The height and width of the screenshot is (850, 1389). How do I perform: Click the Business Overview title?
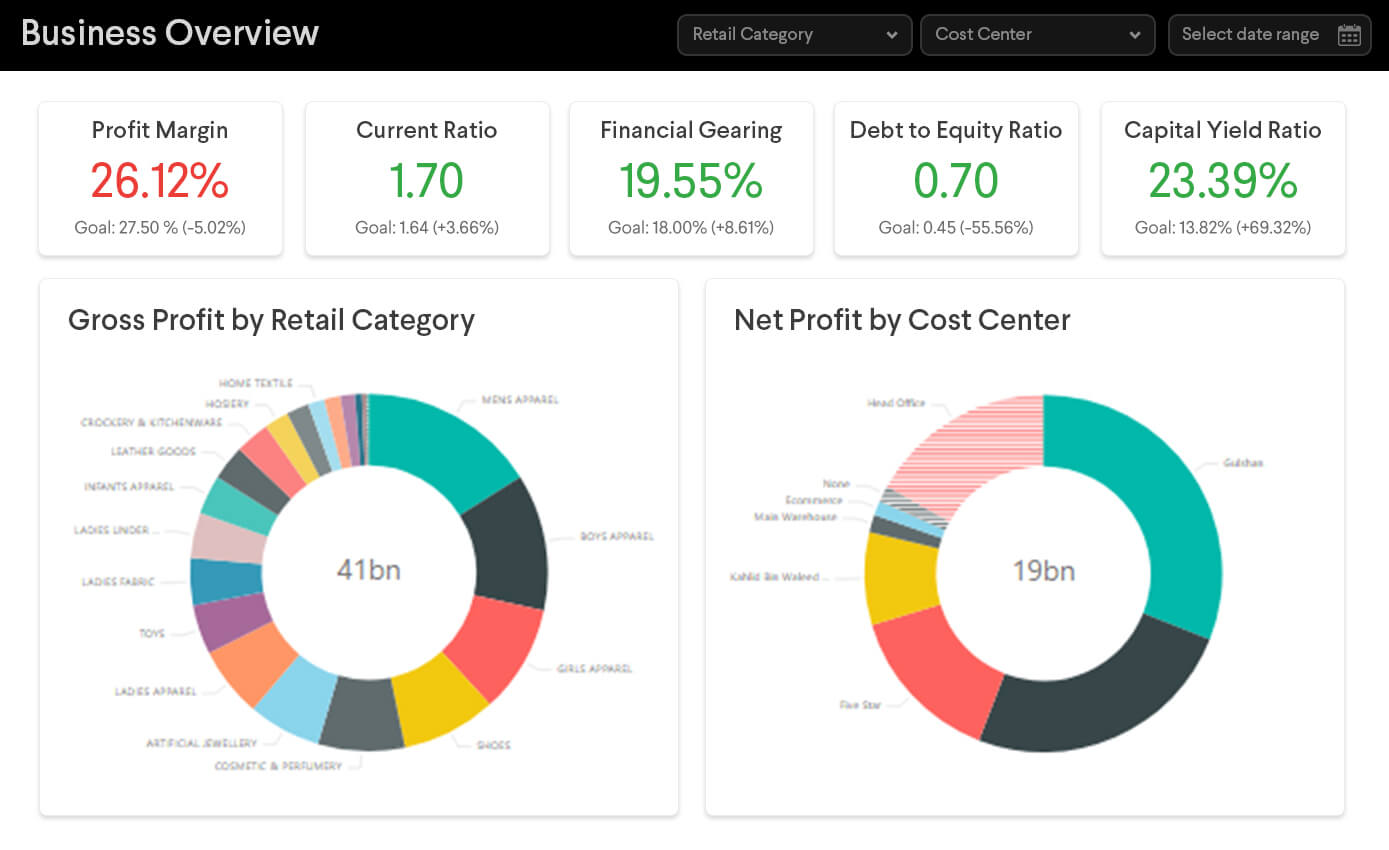click(x=170, y=33)
